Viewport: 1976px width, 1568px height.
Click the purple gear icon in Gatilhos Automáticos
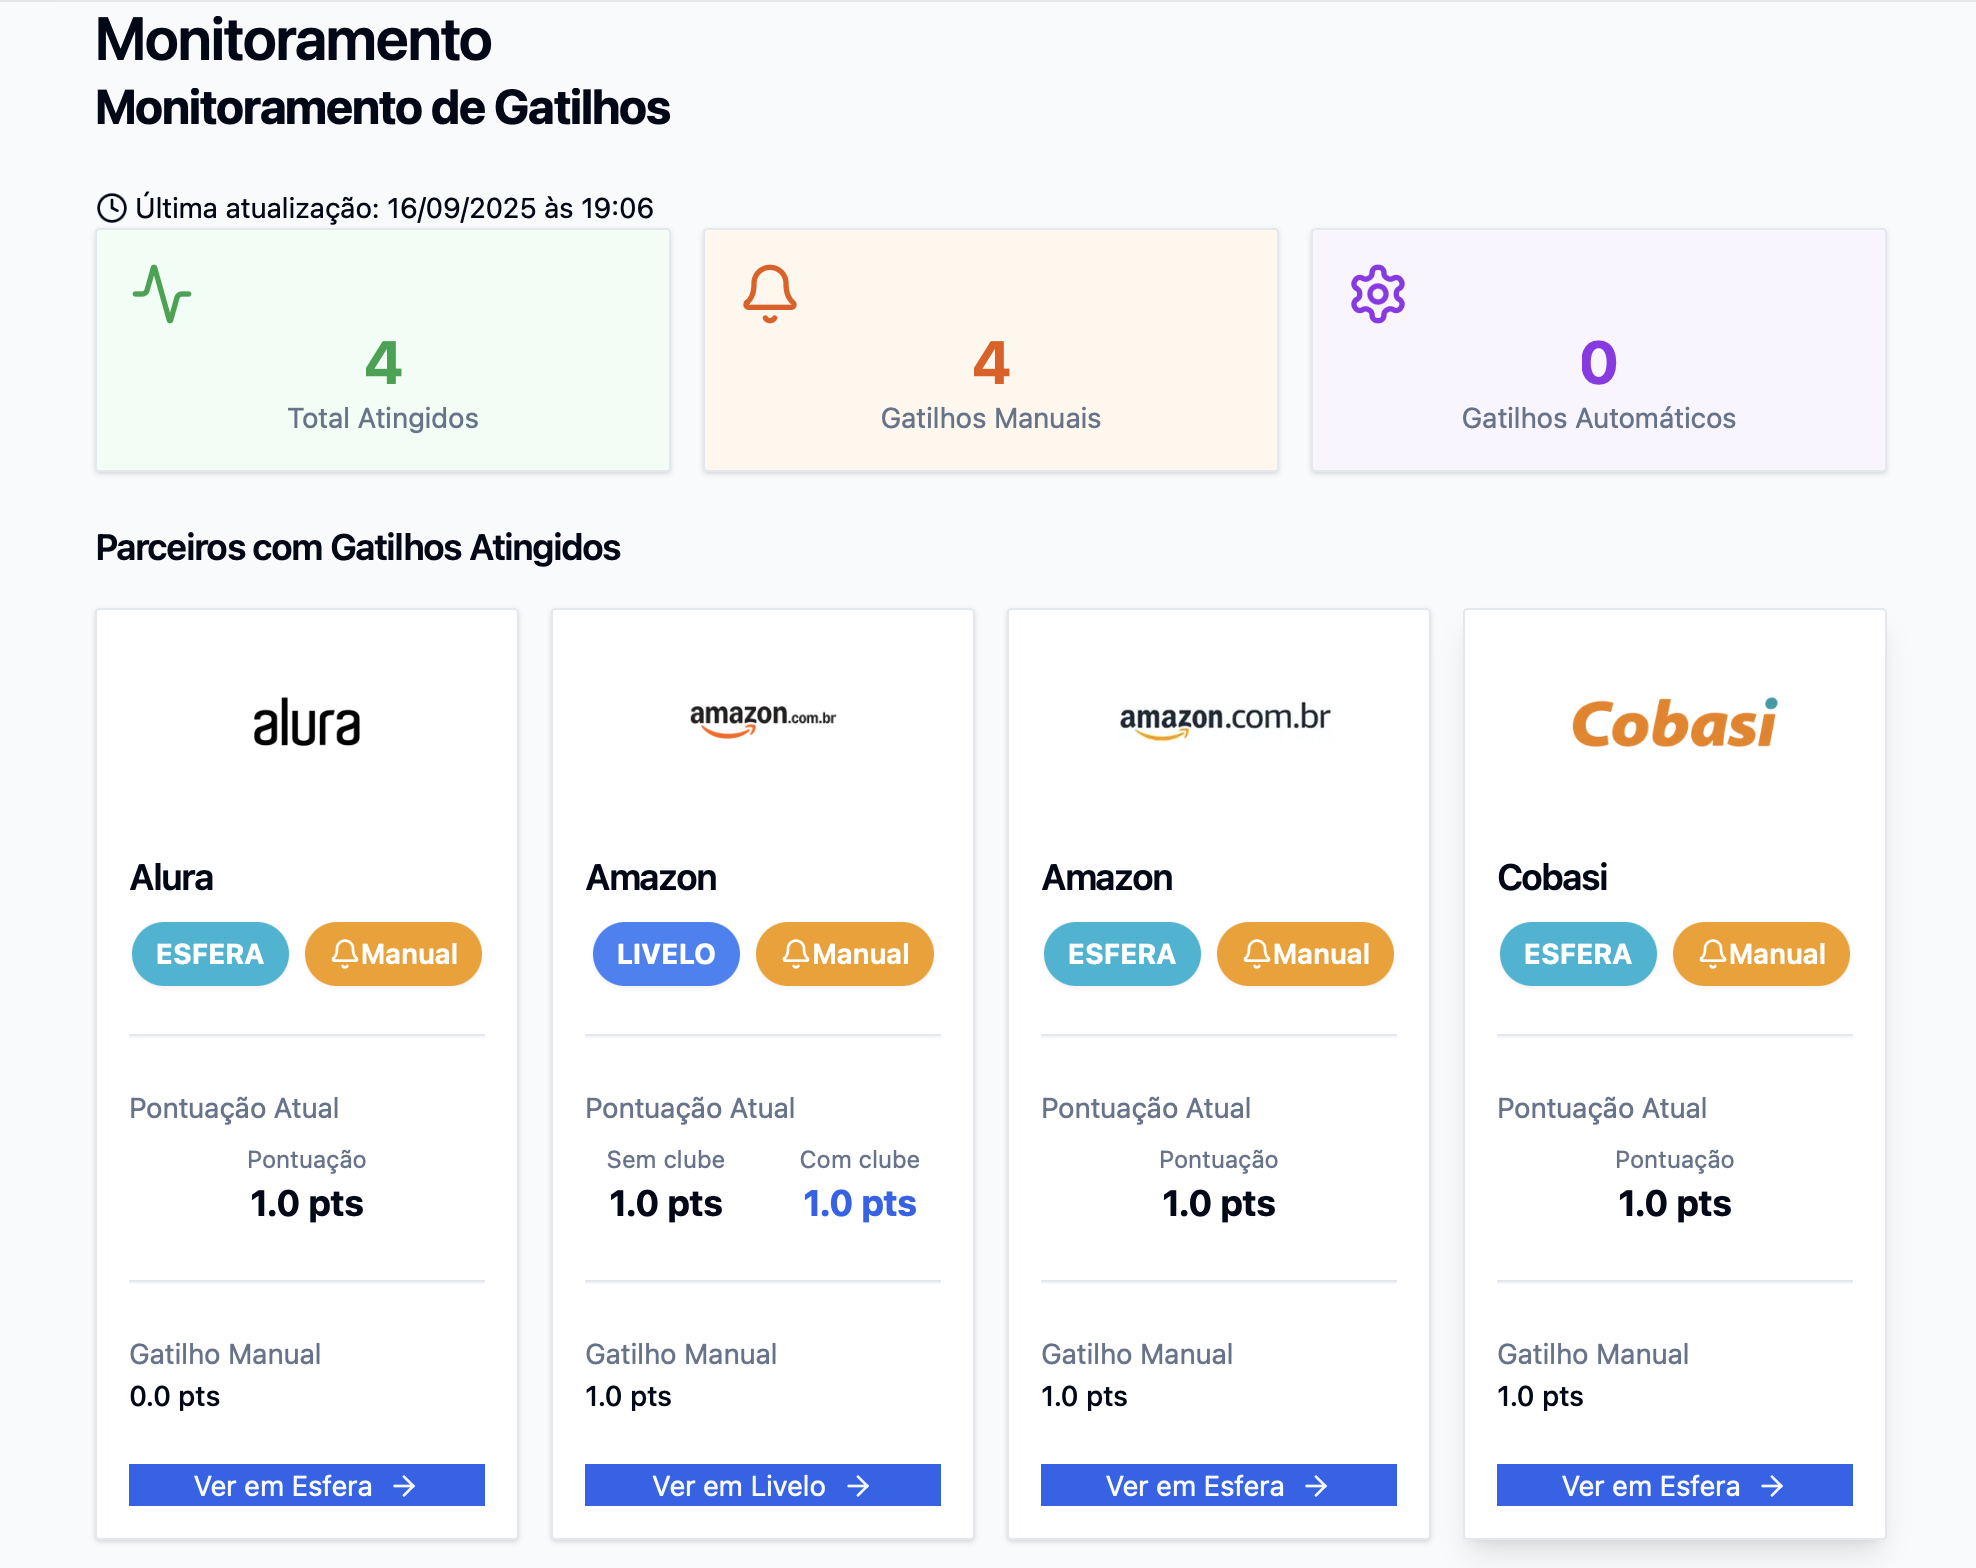[x=1378, y=294]
